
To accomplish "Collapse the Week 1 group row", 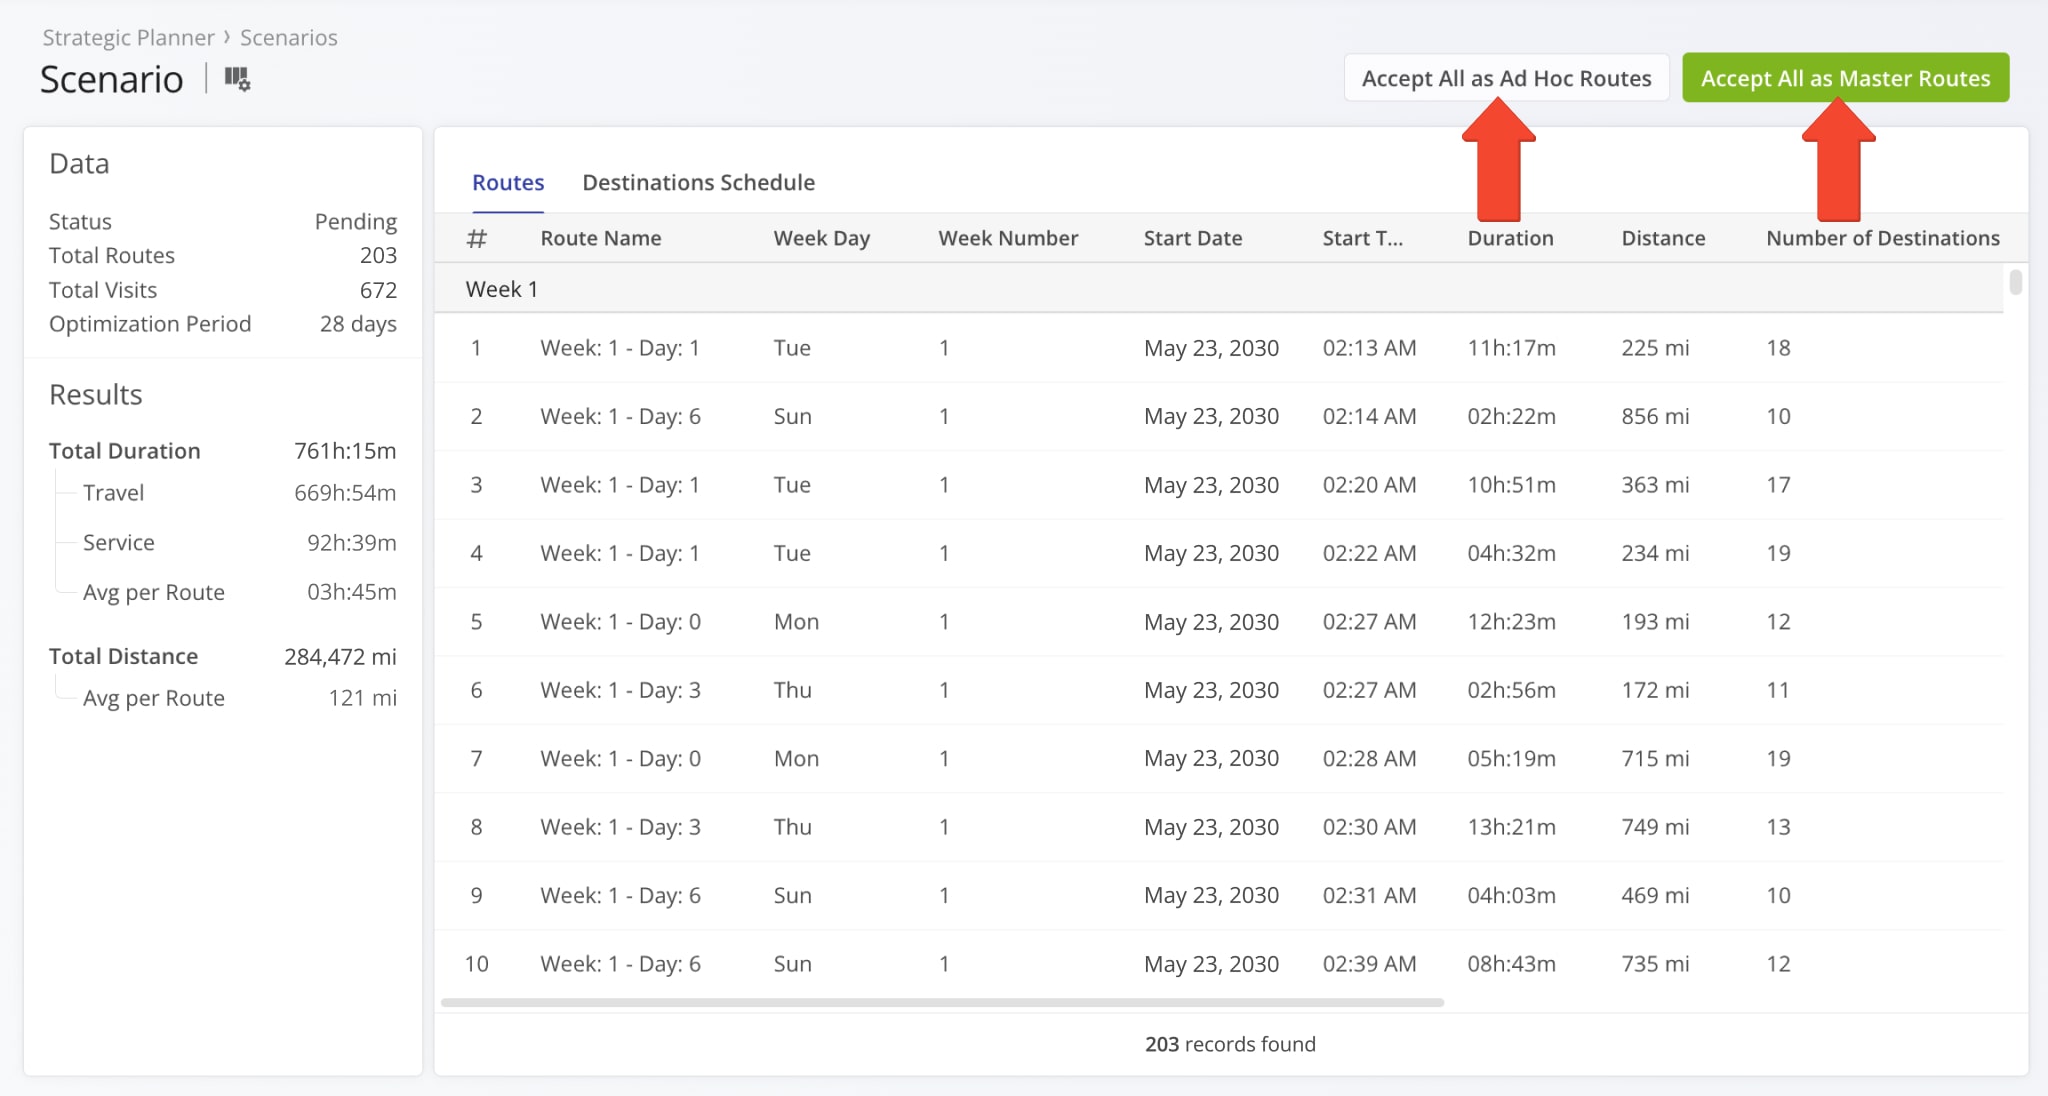I will pos(1219,289).
